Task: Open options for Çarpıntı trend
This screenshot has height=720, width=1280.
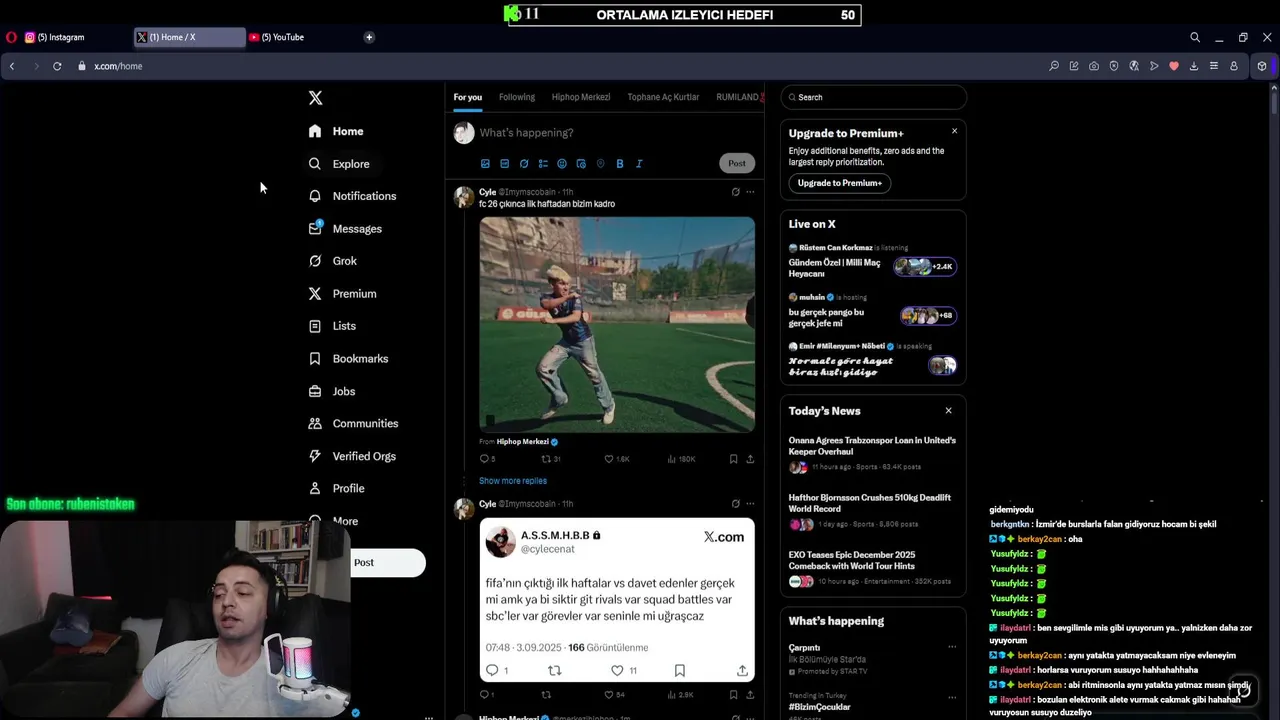Action: (x=951, y=647)
